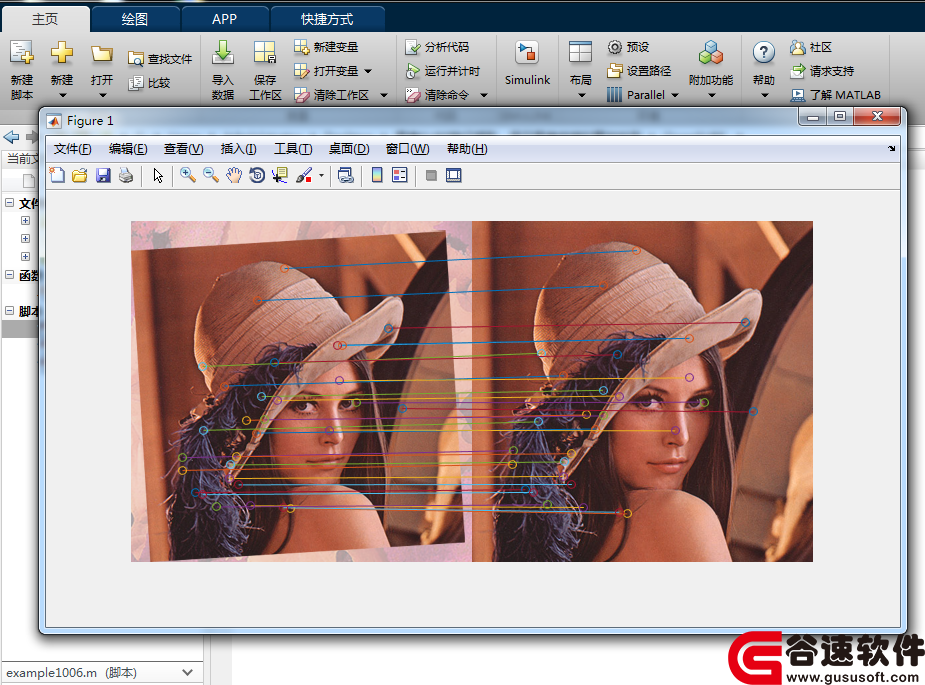The width and height of the screenshot is (925, 685).
Task: Open 查看(V) menu in Figure window
Action: click(x=183, y=149)
